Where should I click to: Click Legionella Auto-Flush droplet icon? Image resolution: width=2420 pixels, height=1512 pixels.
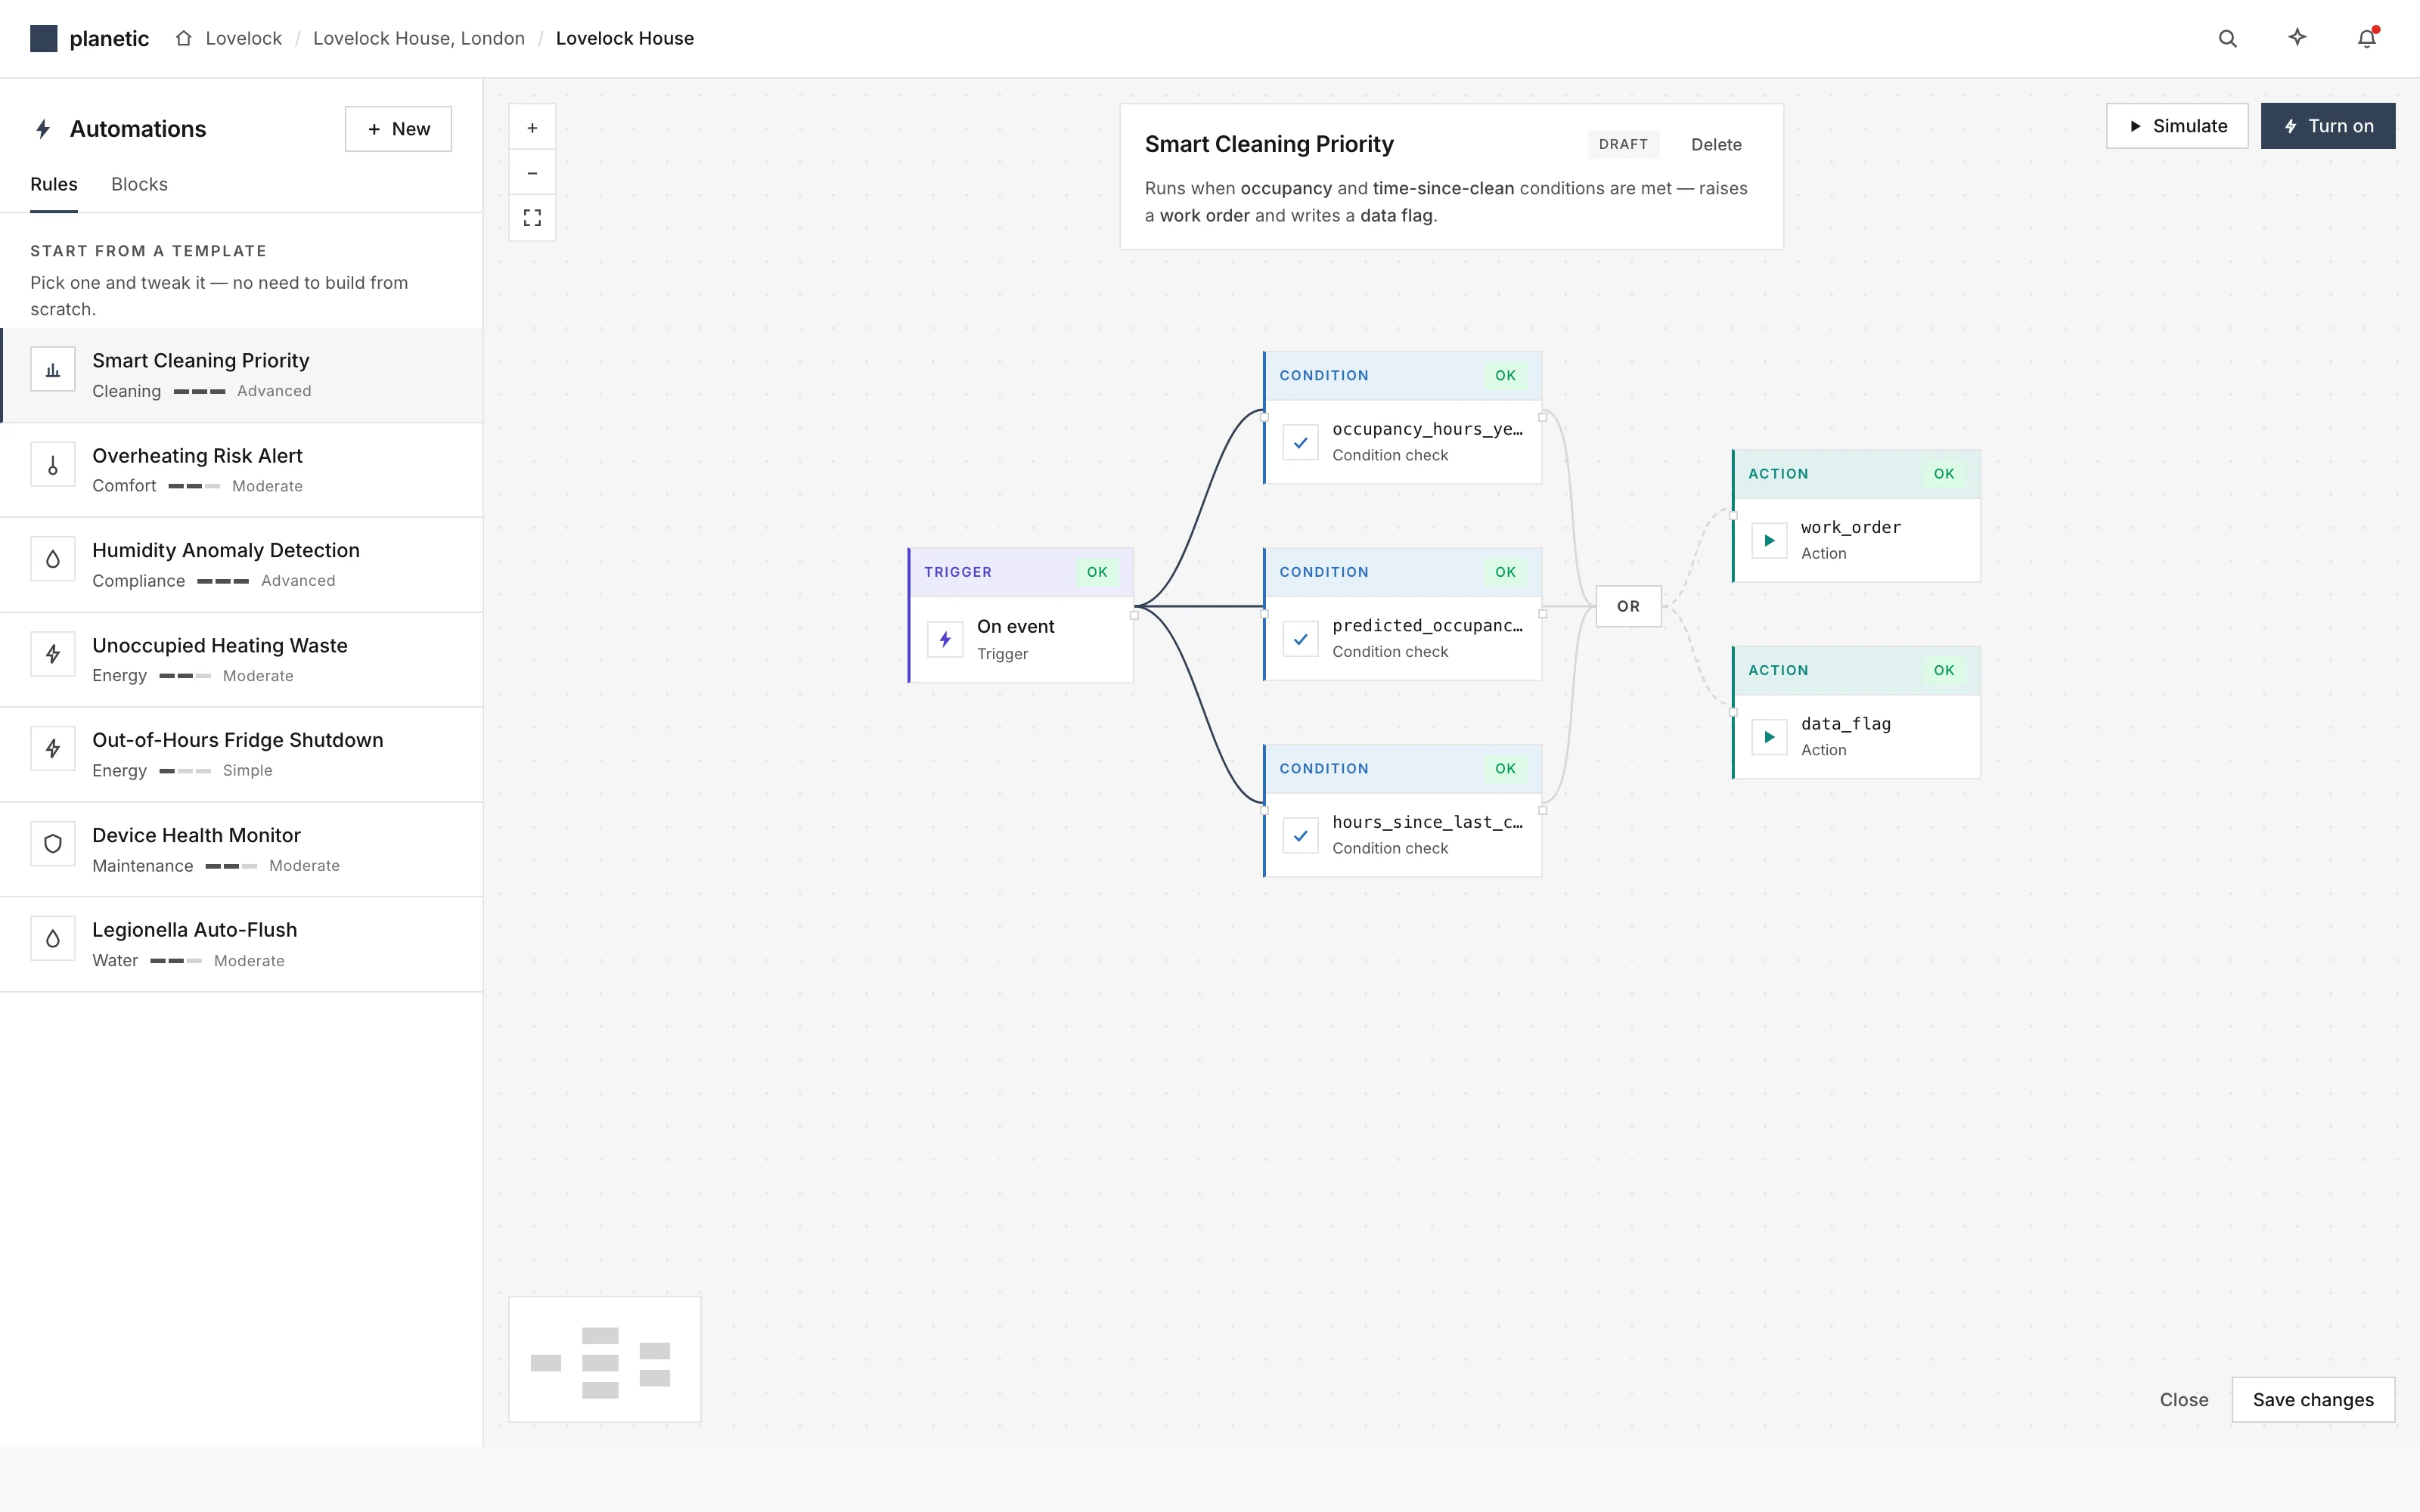tap(53, 939)
